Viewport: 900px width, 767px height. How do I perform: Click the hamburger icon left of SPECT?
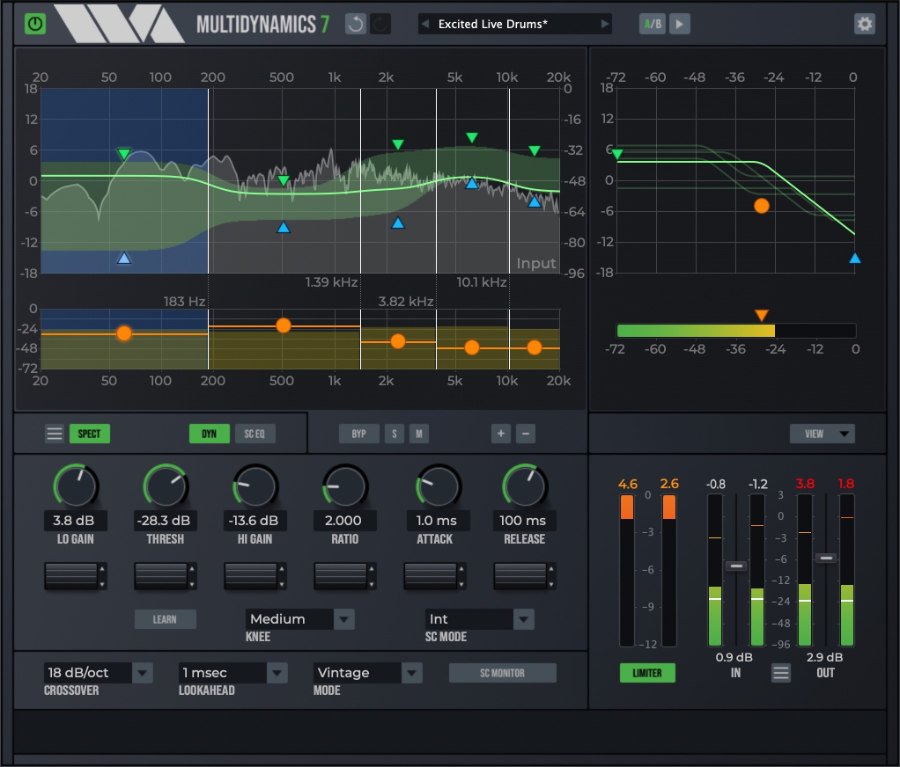[x=54, y=433]
